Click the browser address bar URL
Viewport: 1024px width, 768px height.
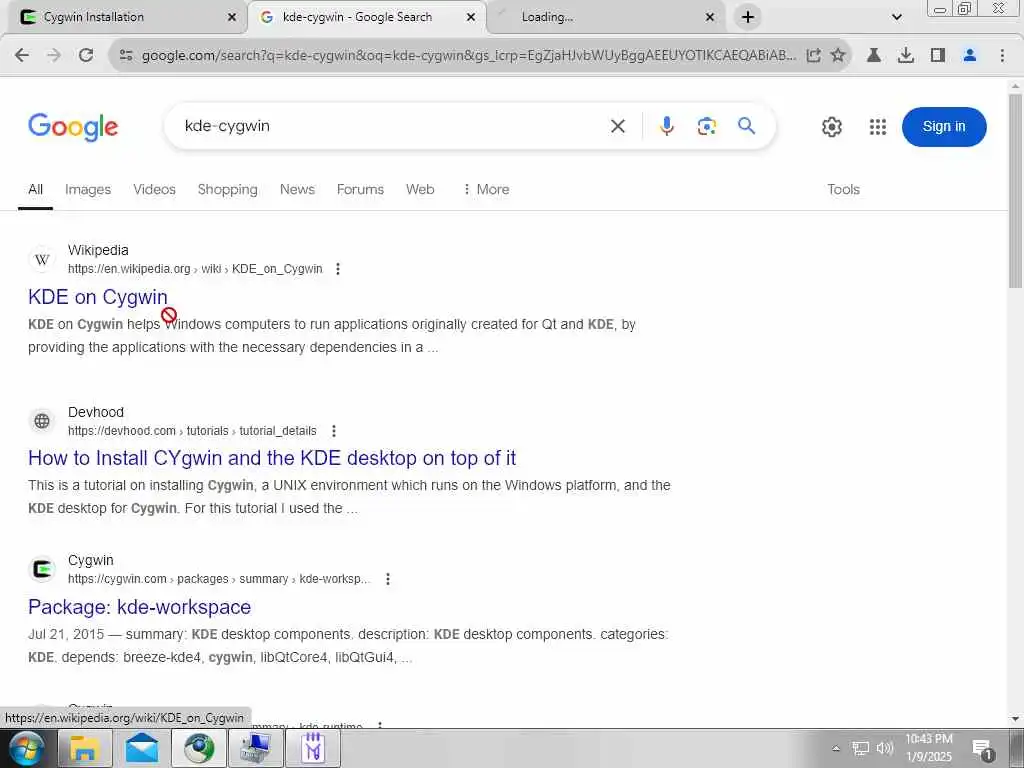point(468,56)
